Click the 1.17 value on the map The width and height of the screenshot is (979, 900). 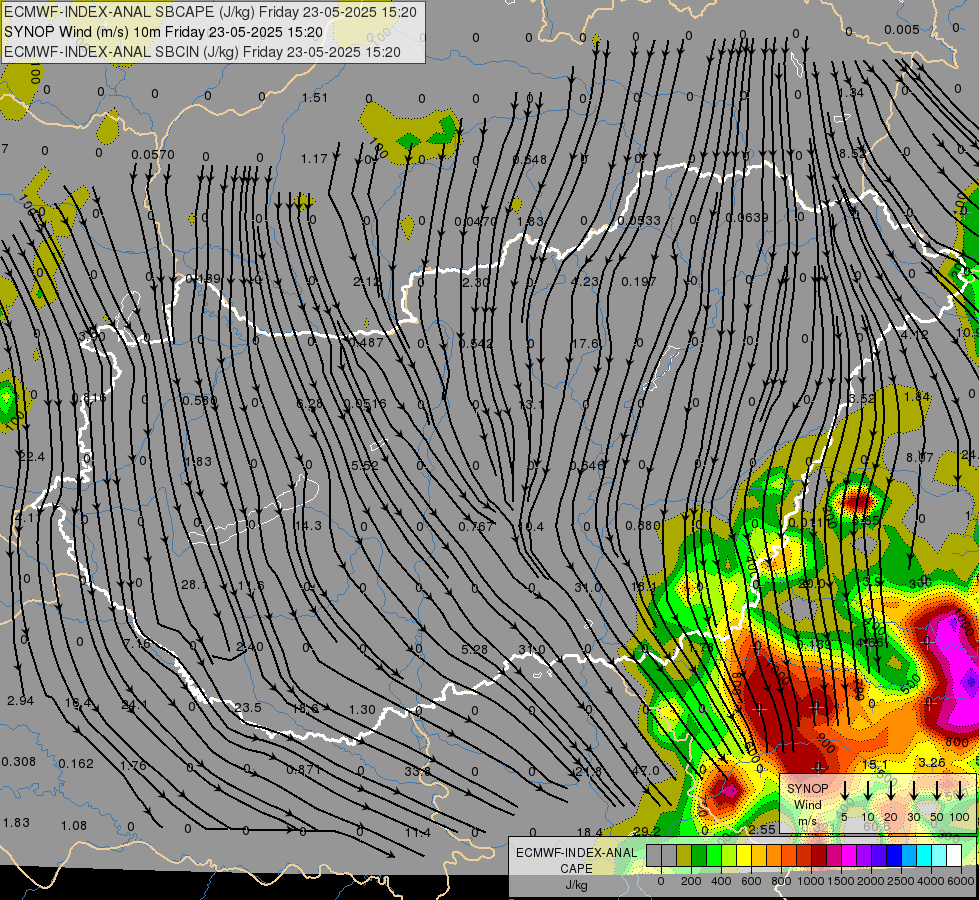tap(314, 159)
